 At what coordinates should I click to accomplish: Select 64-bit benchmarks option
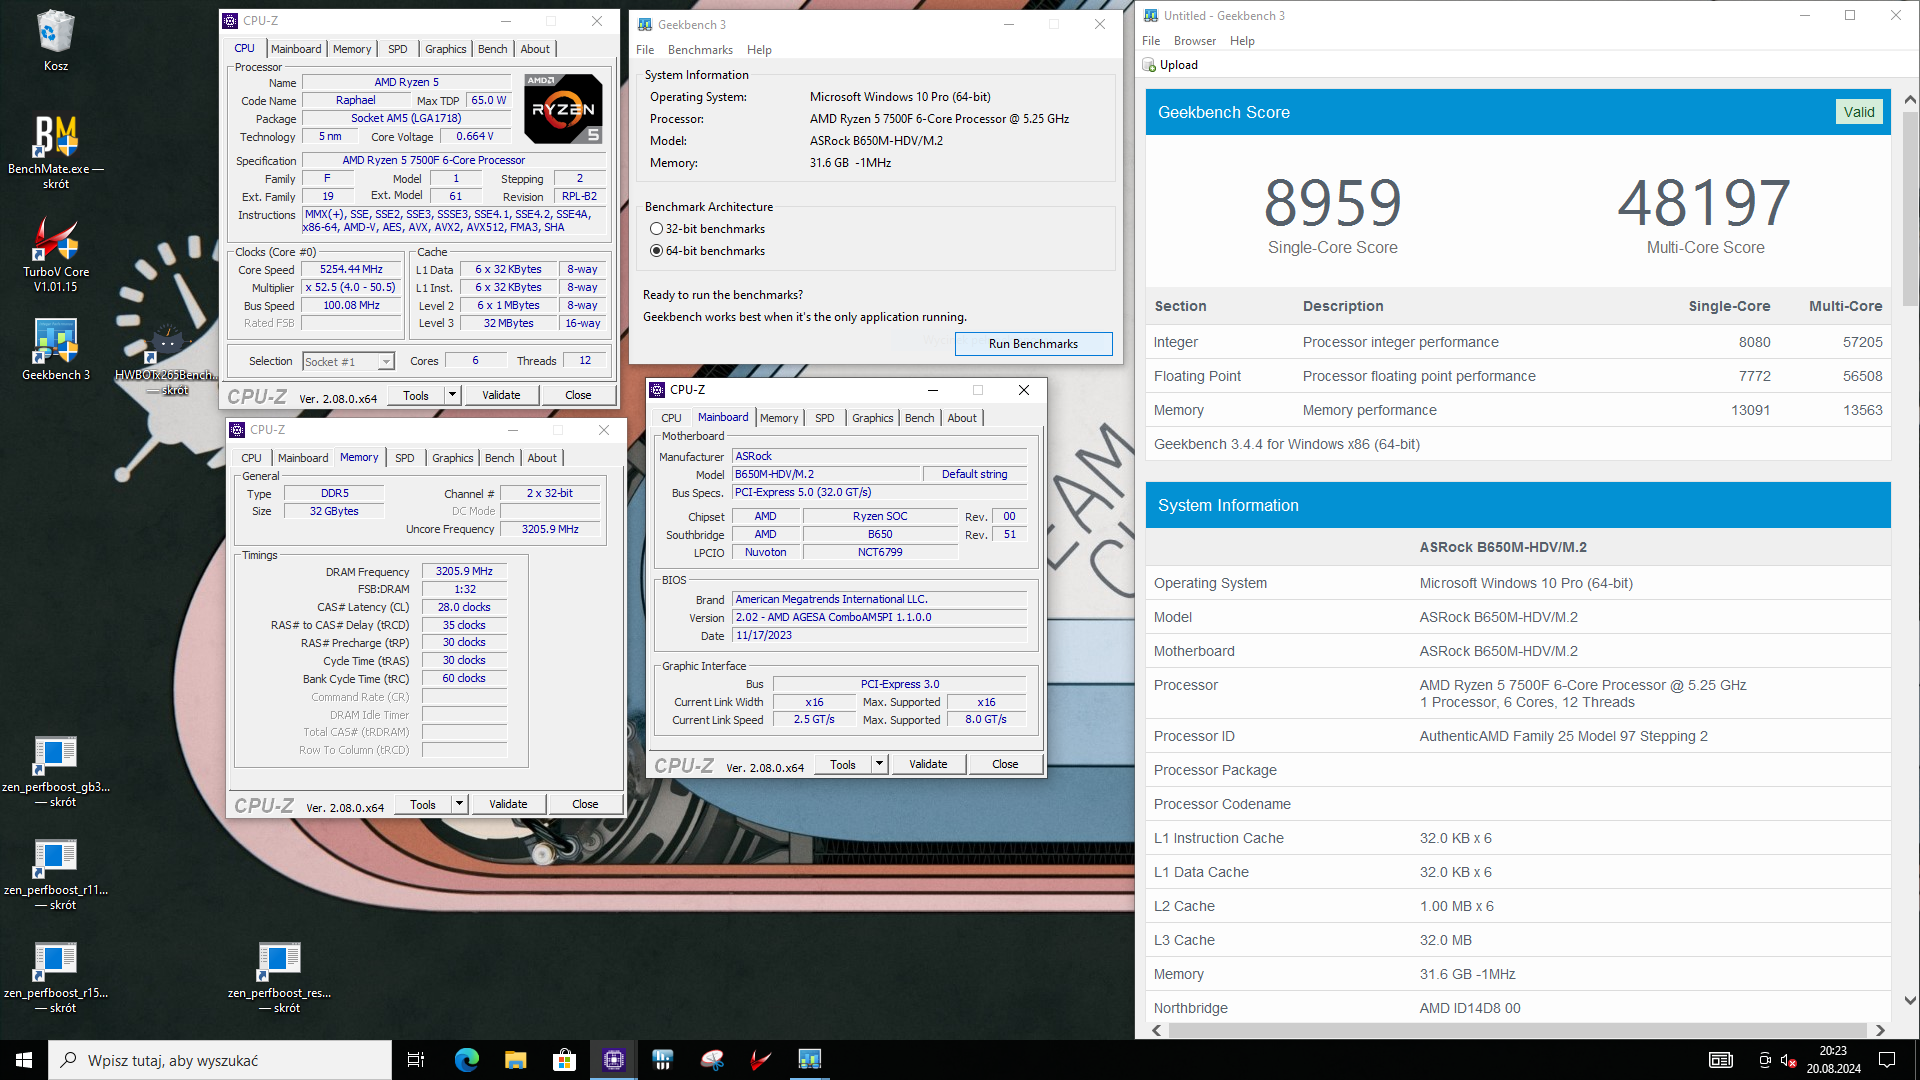tap(708, 251)
